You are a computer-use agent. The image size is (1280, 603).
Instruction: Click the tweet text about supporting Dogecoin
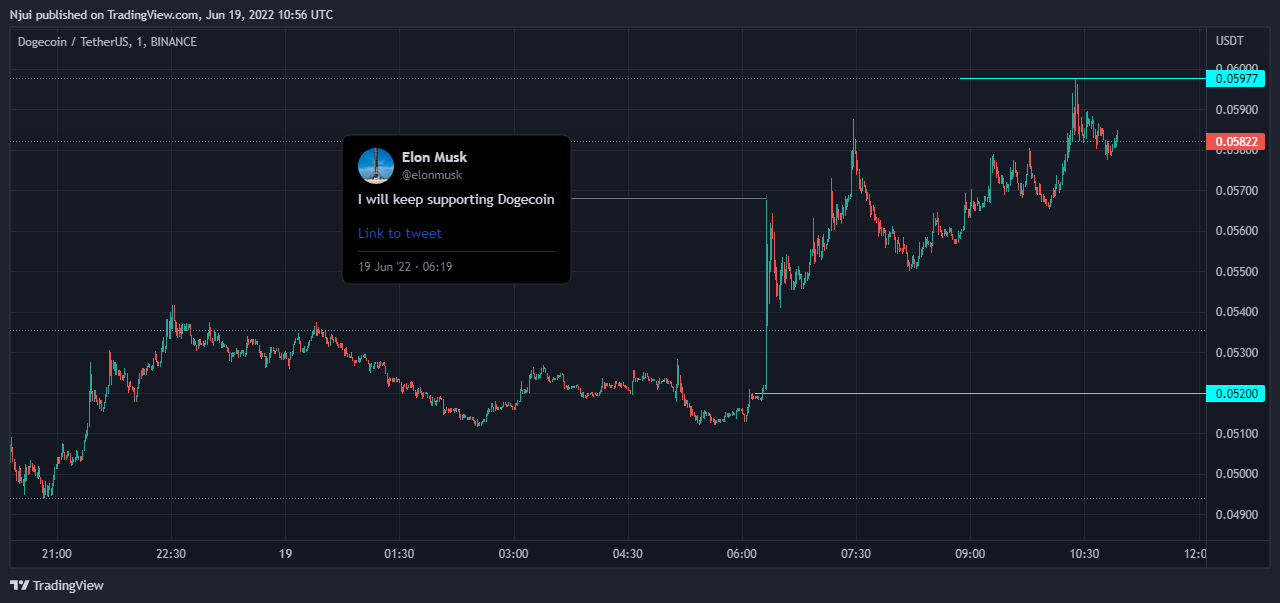coord(456,199)
